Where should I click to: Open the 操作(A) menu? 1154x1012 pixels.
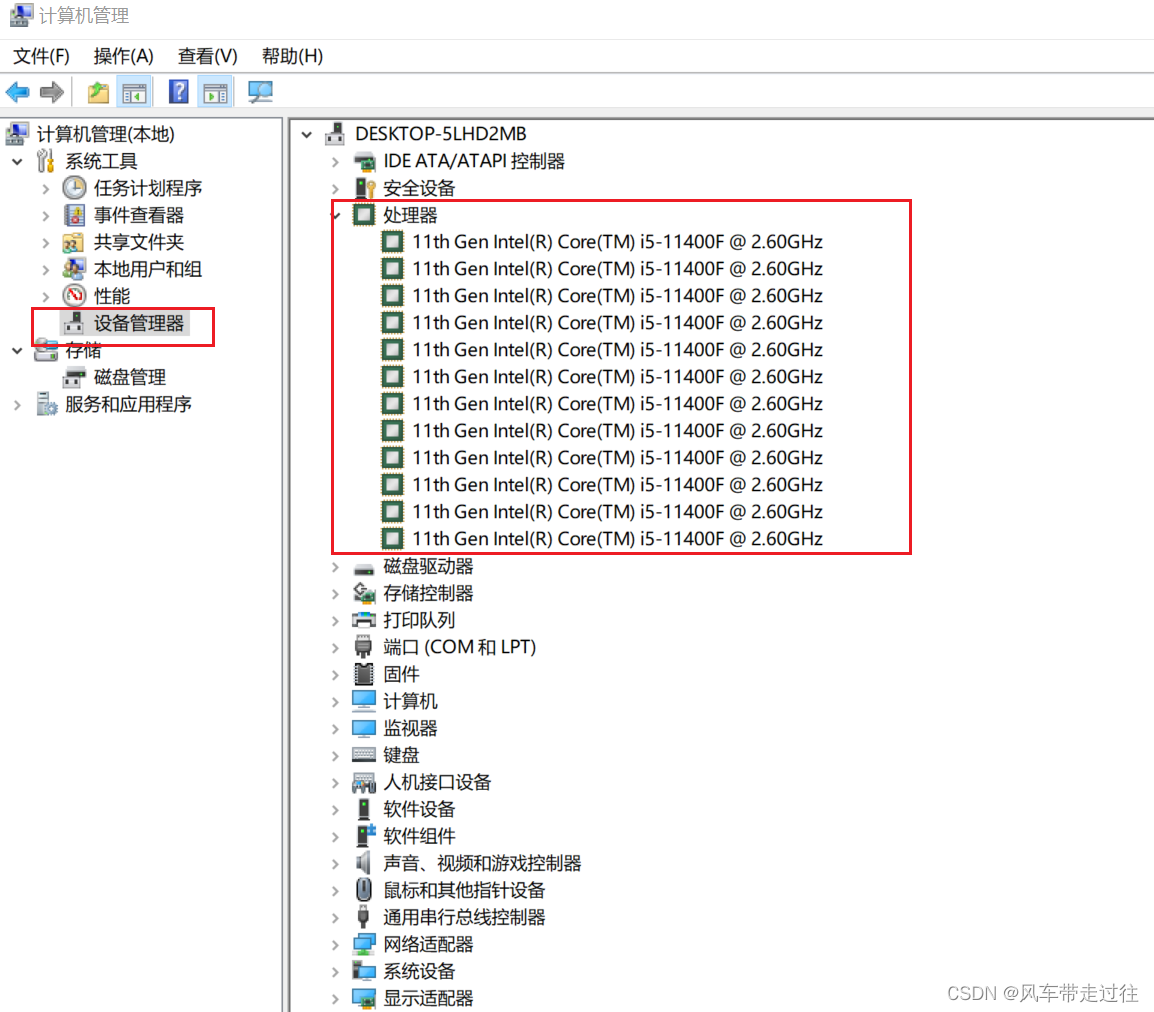[x=124, y=56]
